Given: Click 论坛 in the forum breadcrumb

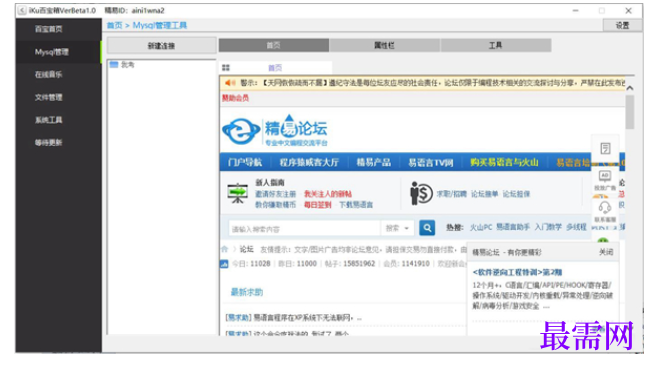Looking at the screenshot, I should 246,249.
